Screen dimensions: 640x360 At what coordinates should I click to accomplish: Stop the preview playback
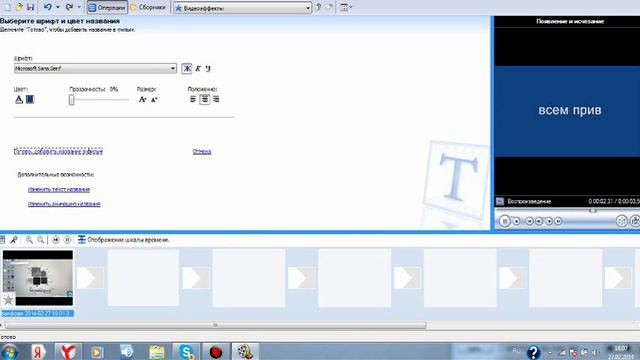click(516, 221)
